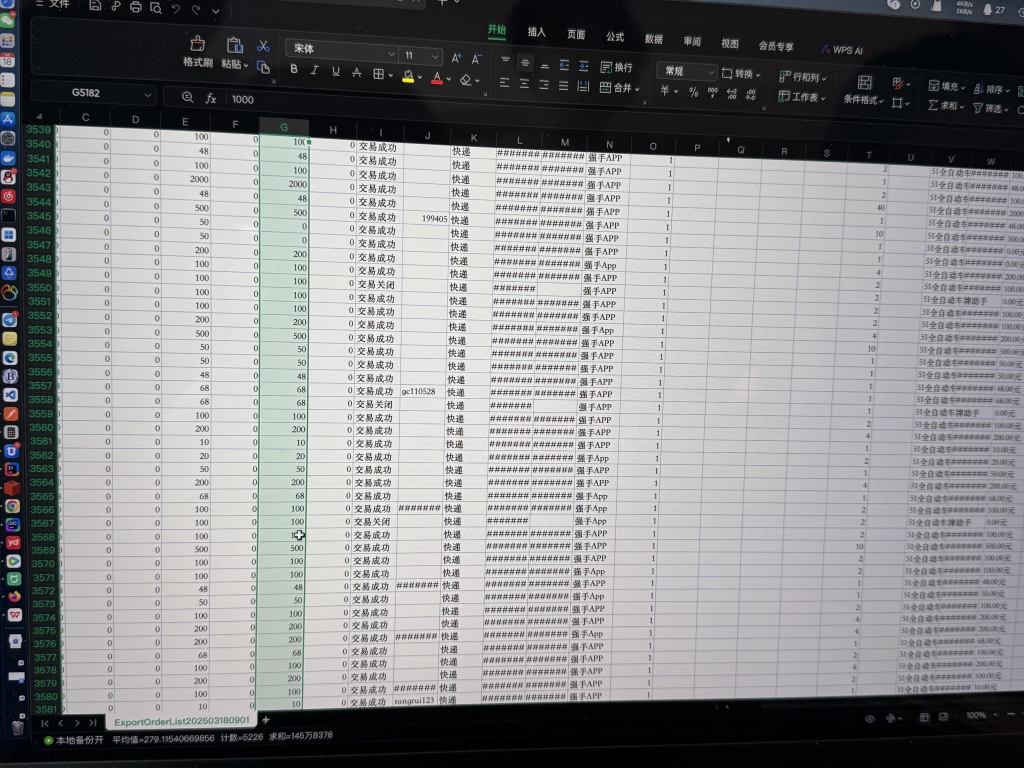Click the strikethrough text icon
Viewport: 1024px width, 768px height.
click(357, 72)
